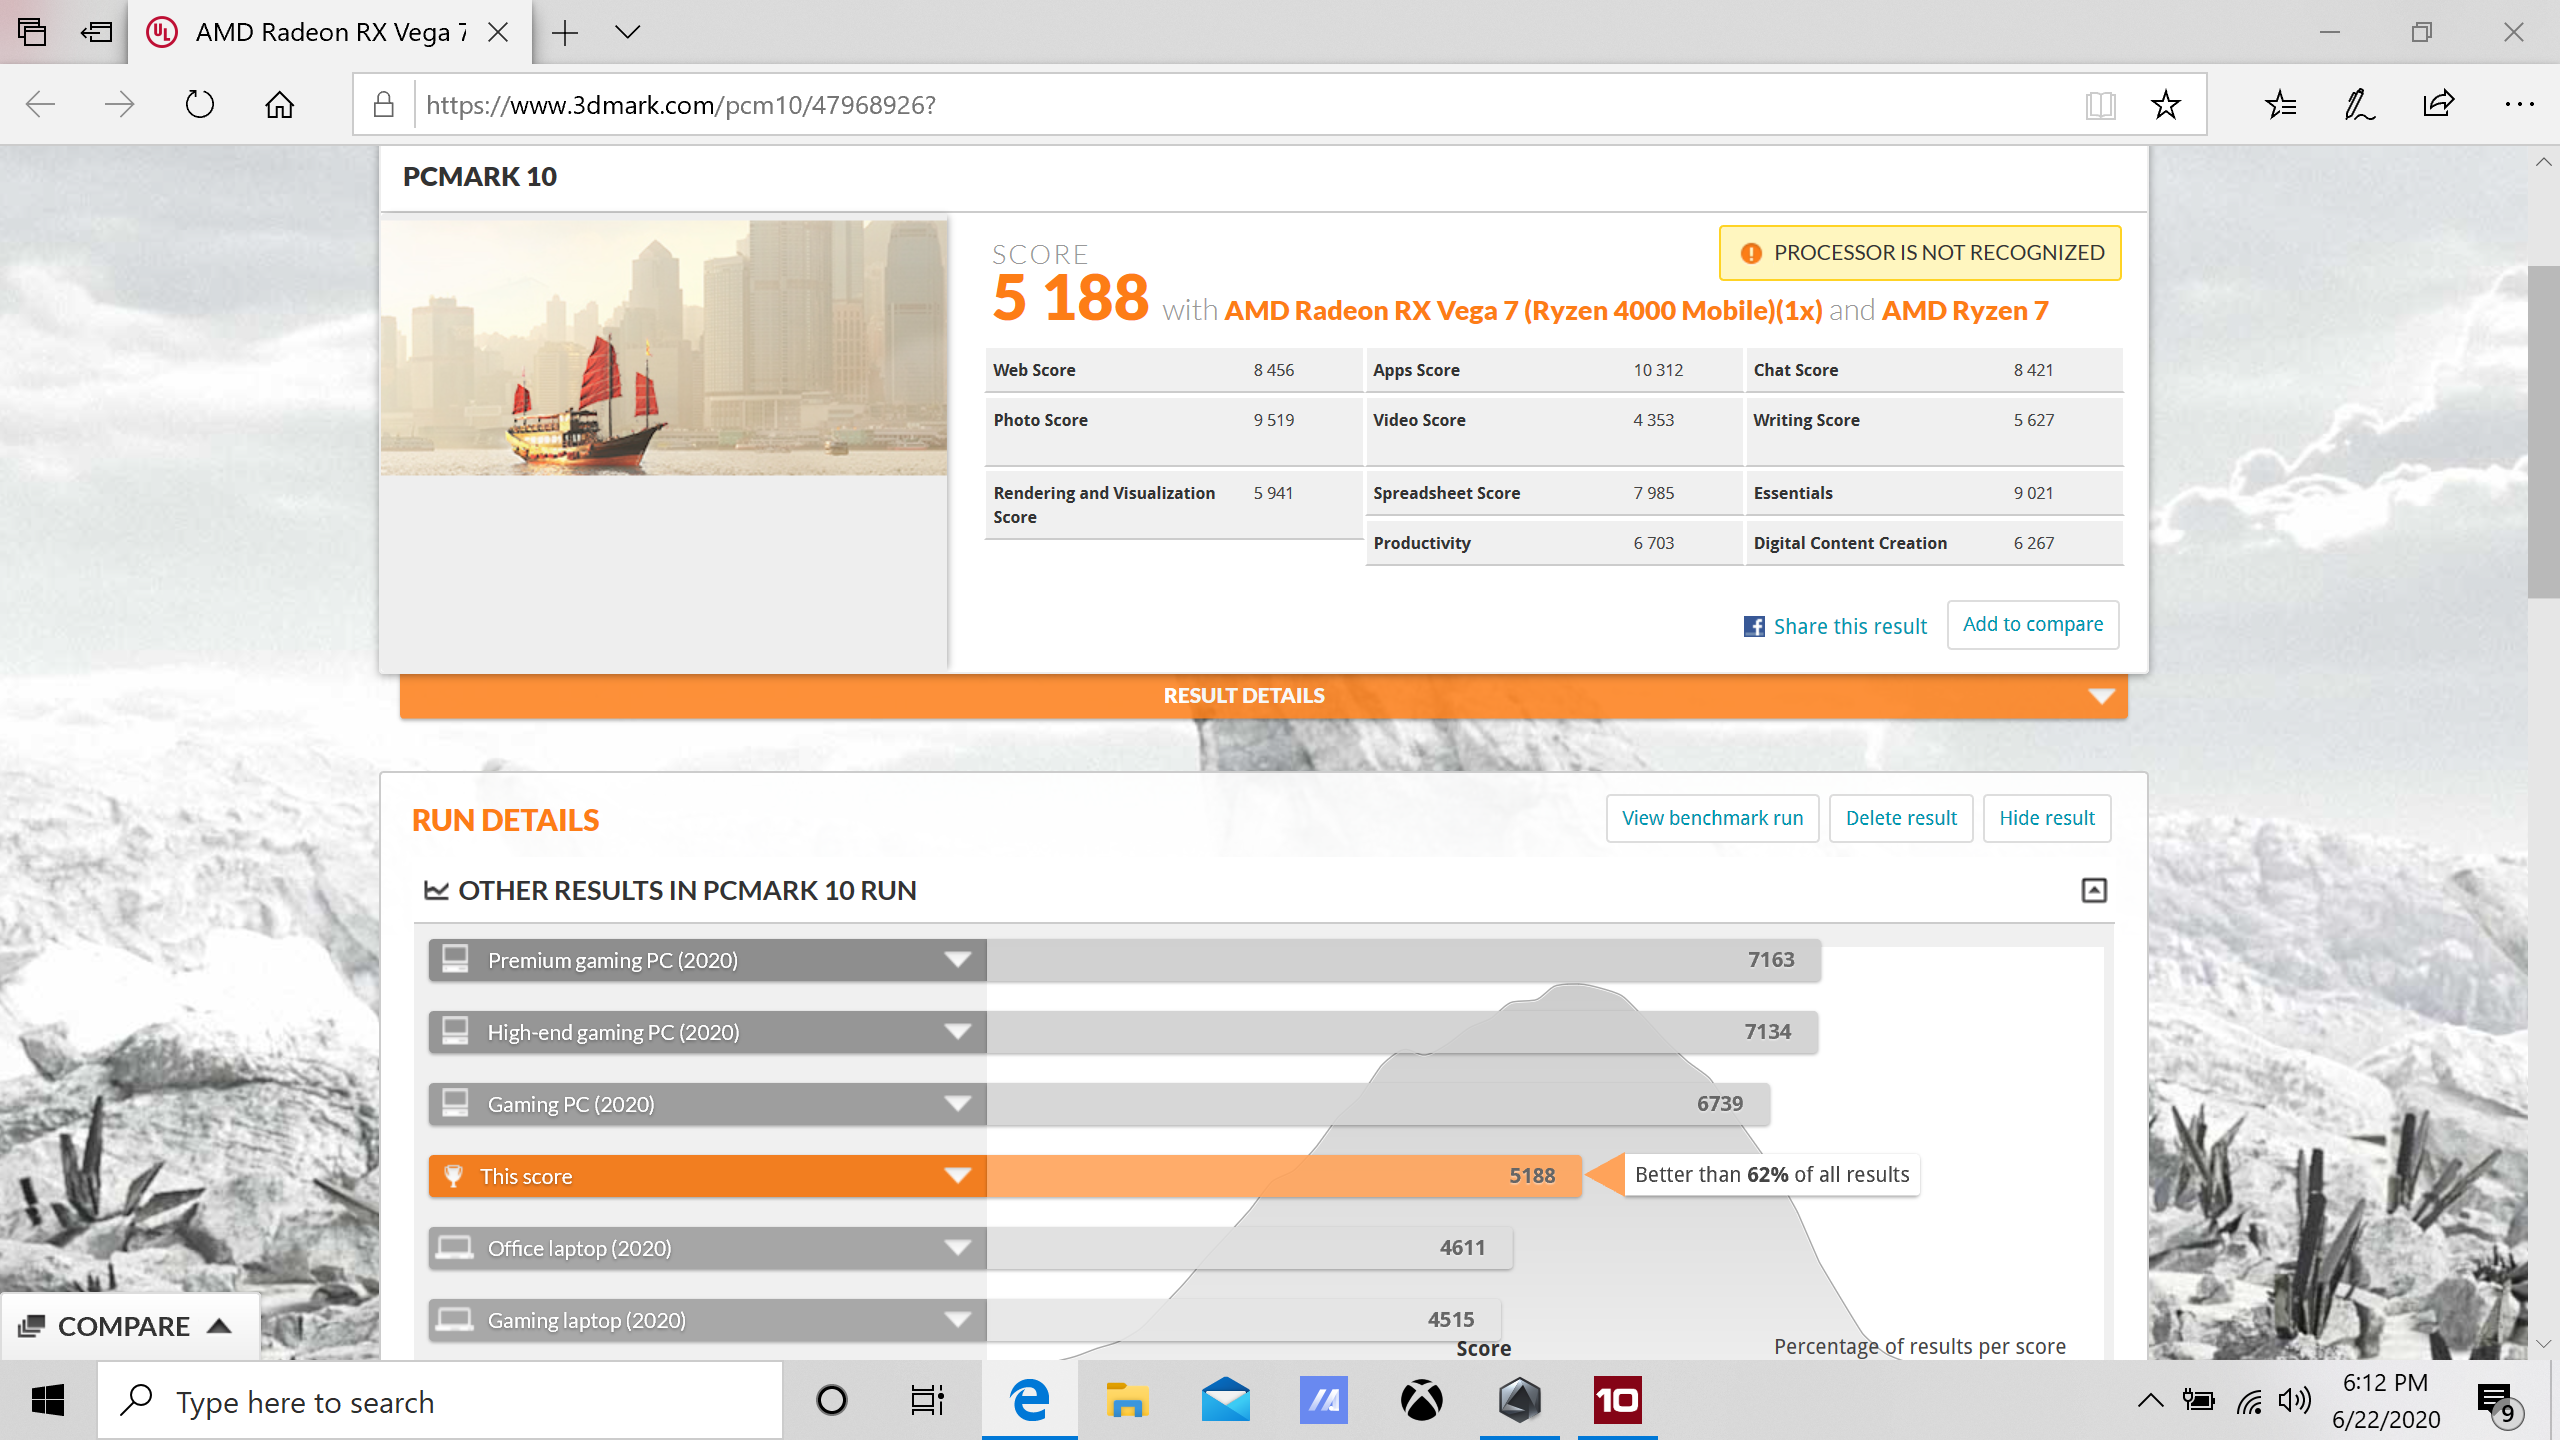Click the browser back arrow

click(40, 104)
